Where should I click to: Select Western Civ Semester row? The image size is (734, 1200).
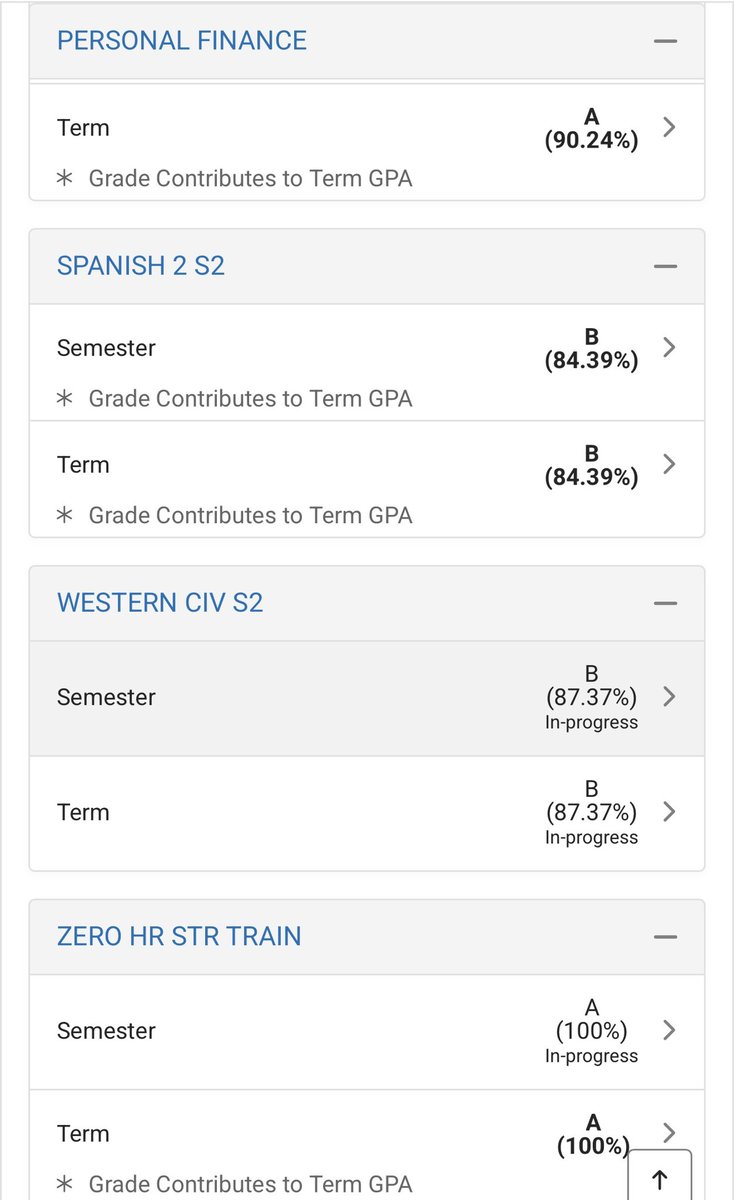pyautogui.click(x=367, y=698)
